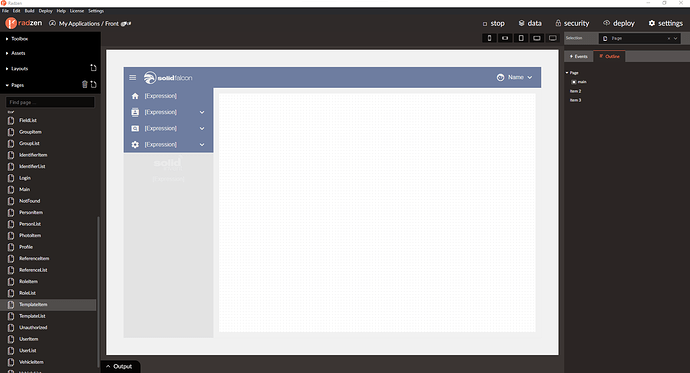Select the Login page in the list
Viewport: 690px width, 373px height.
[x=25, y=178]
